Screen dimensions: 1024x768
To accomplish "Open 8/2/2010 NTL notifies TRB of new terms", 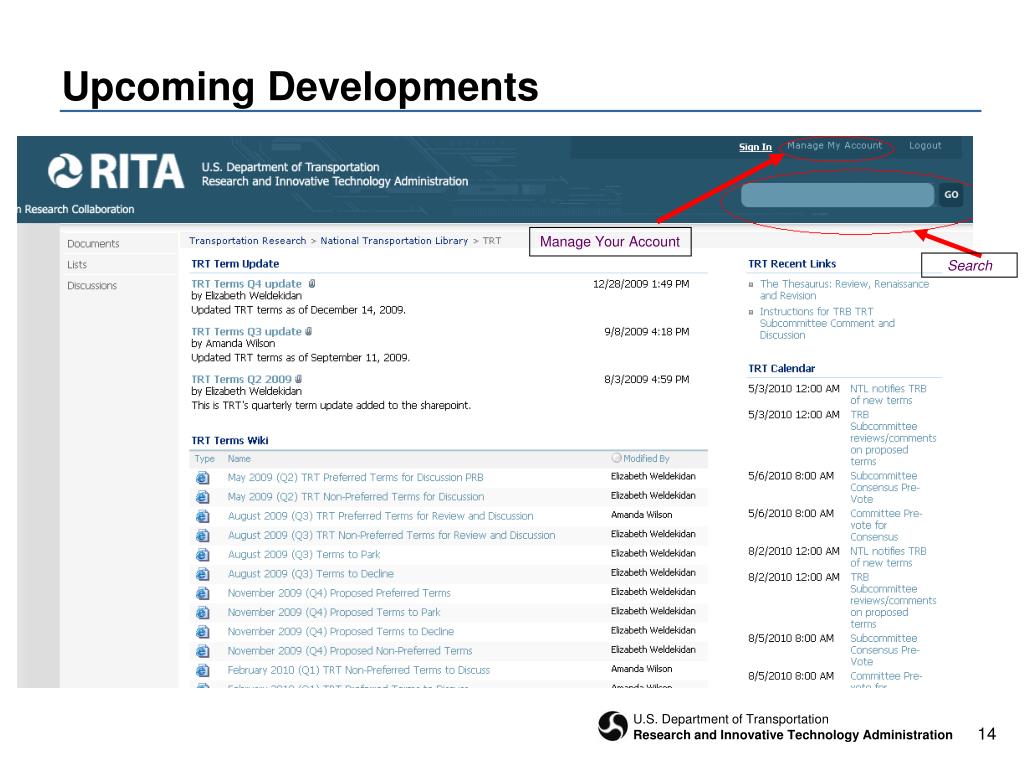I will point(888,556).
